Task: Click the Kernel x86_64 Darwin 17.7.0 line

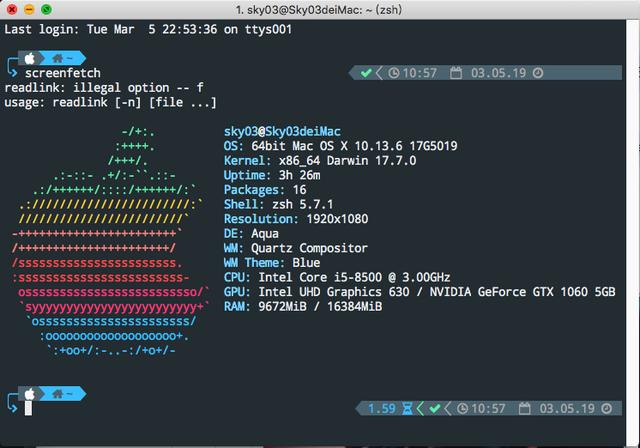Action: (x=320, y=160)
